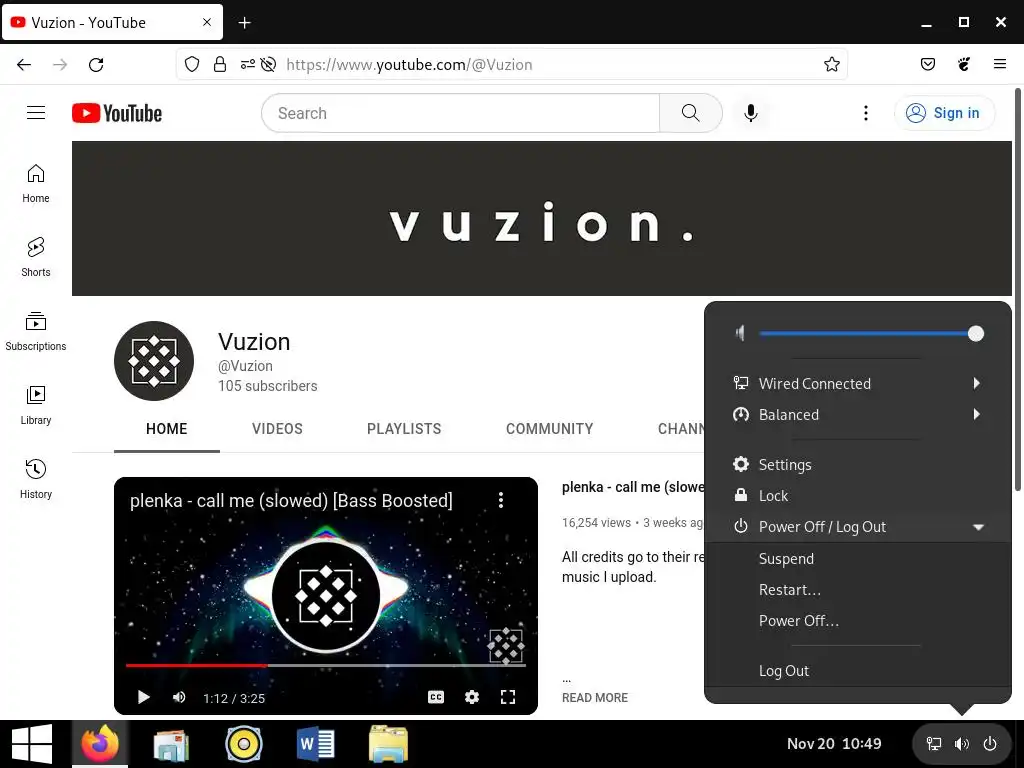Open YouTube three-dot settings menu
Screen dimensions: 1024x768
[866, 113]
